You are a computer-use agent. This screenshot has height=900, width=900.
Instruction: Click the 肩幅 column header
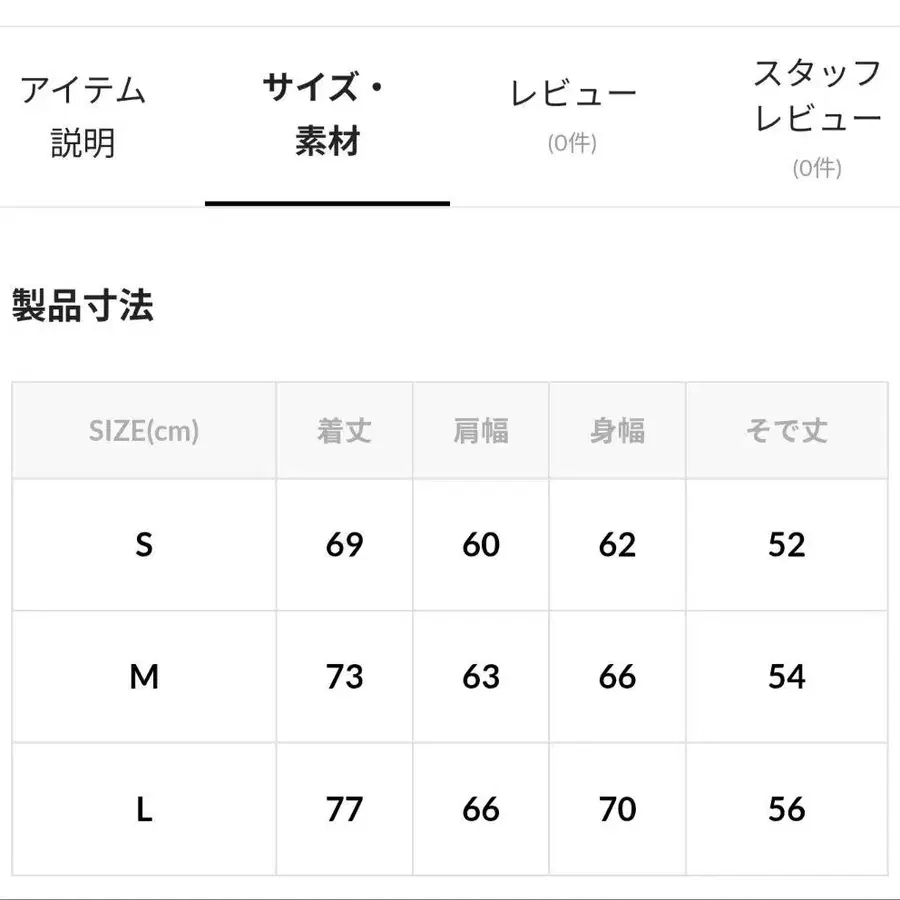click(x=480, y=430)
